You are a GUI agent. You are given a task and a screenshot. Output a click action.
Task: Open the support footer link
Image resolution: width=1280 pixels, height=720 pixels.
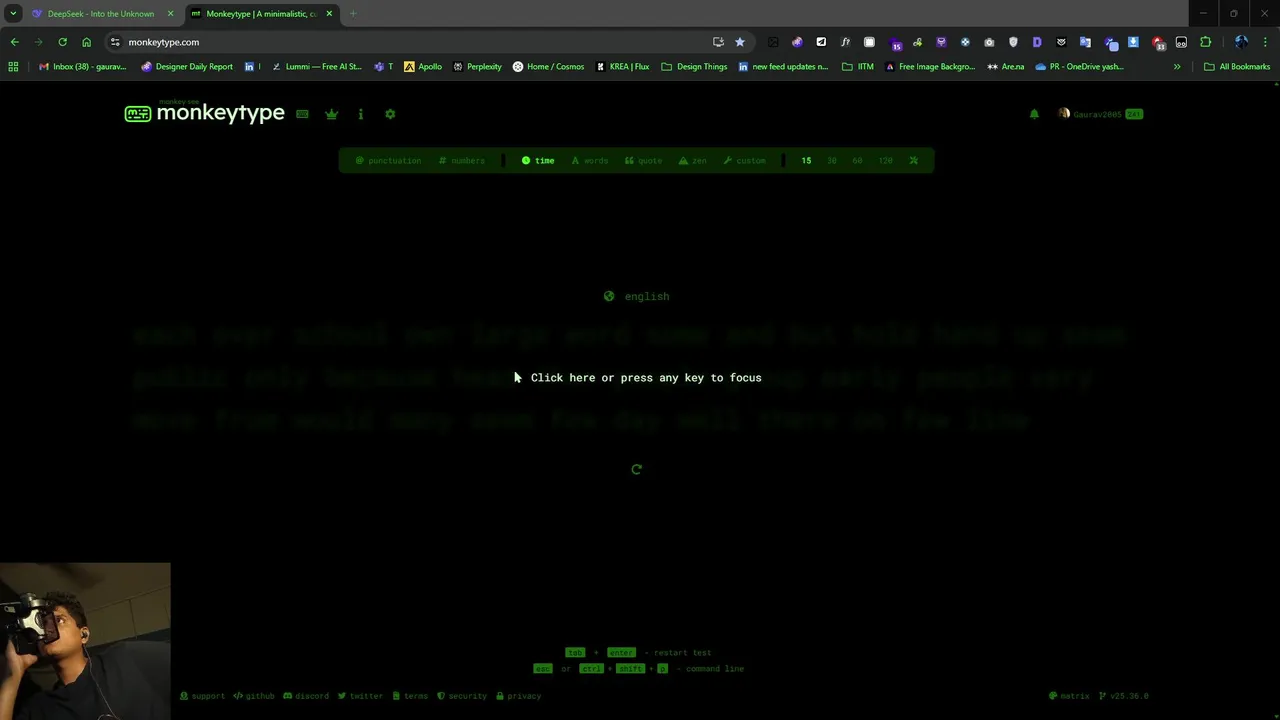(x=202, y=696)
